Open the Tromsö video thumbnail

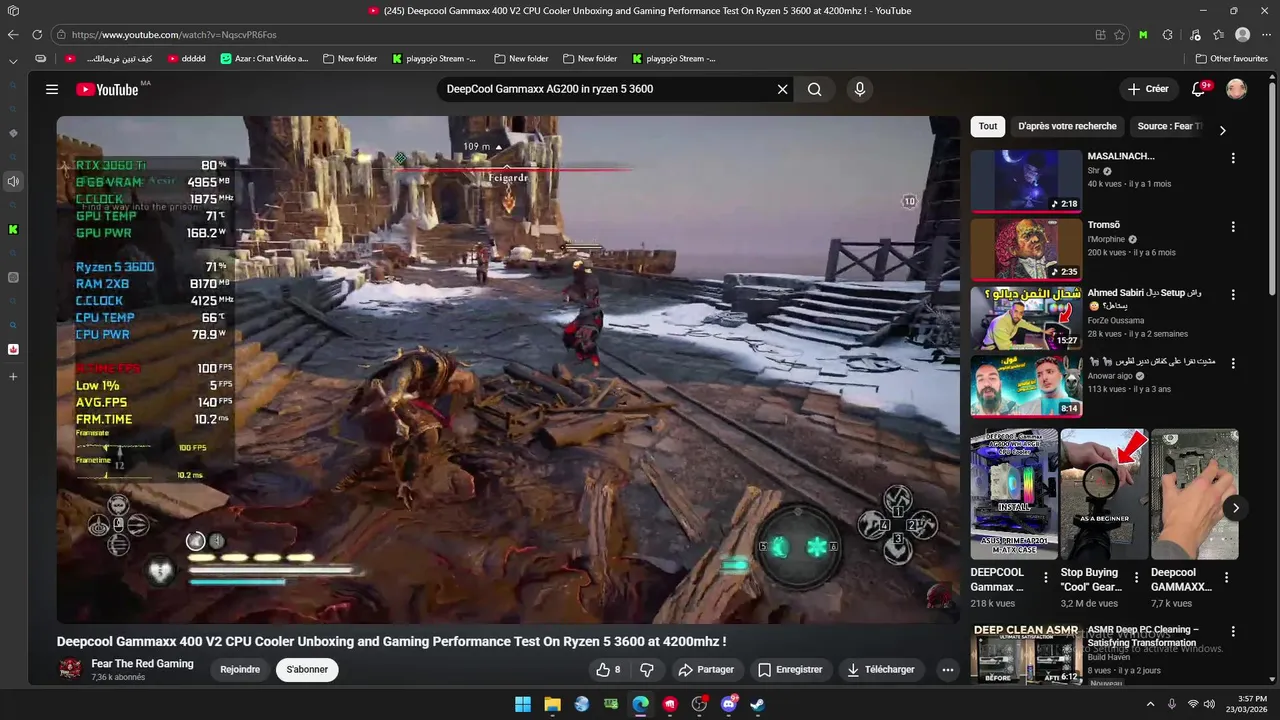tap(1026, 249)
